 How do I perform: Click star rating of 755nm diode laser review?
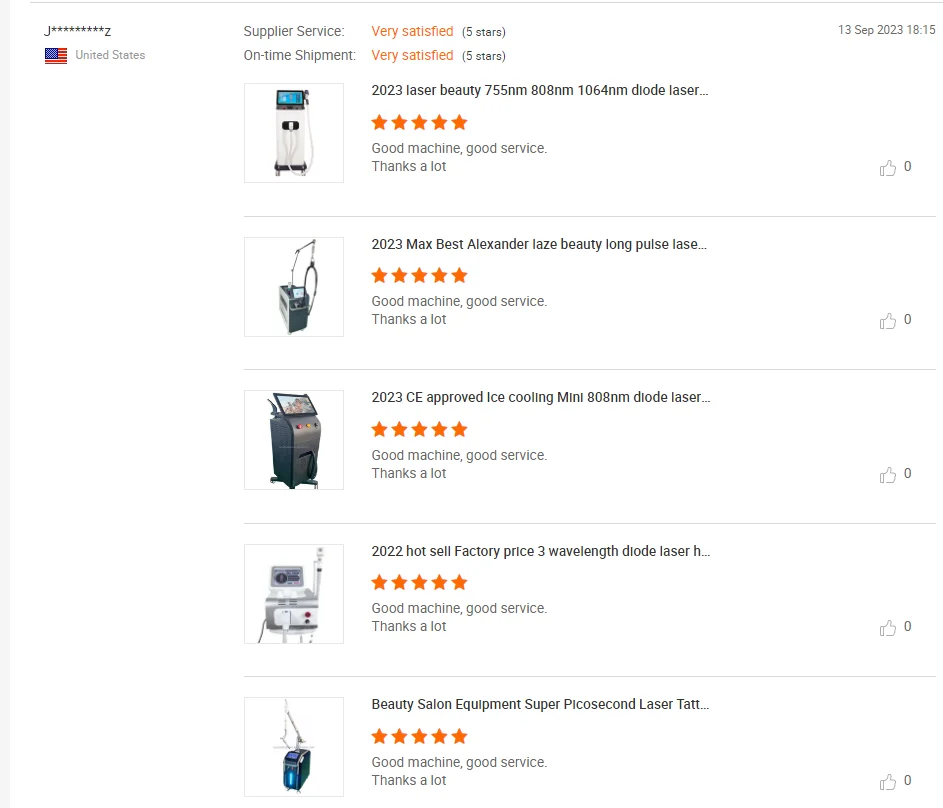(419, 123)
